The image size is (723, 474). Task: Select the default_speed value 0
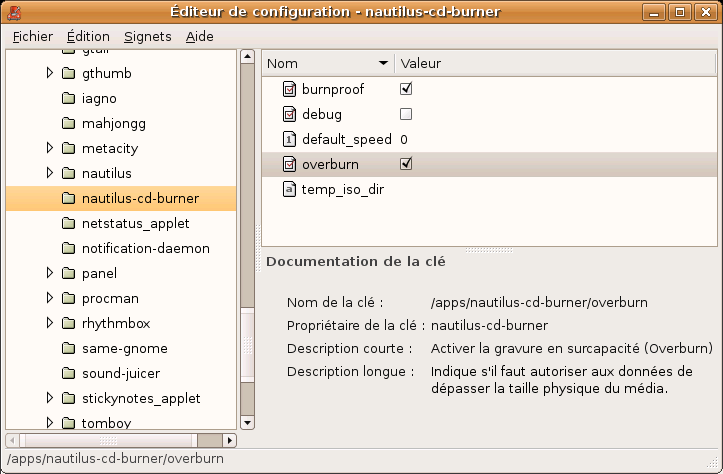click(x=404, y=140)
